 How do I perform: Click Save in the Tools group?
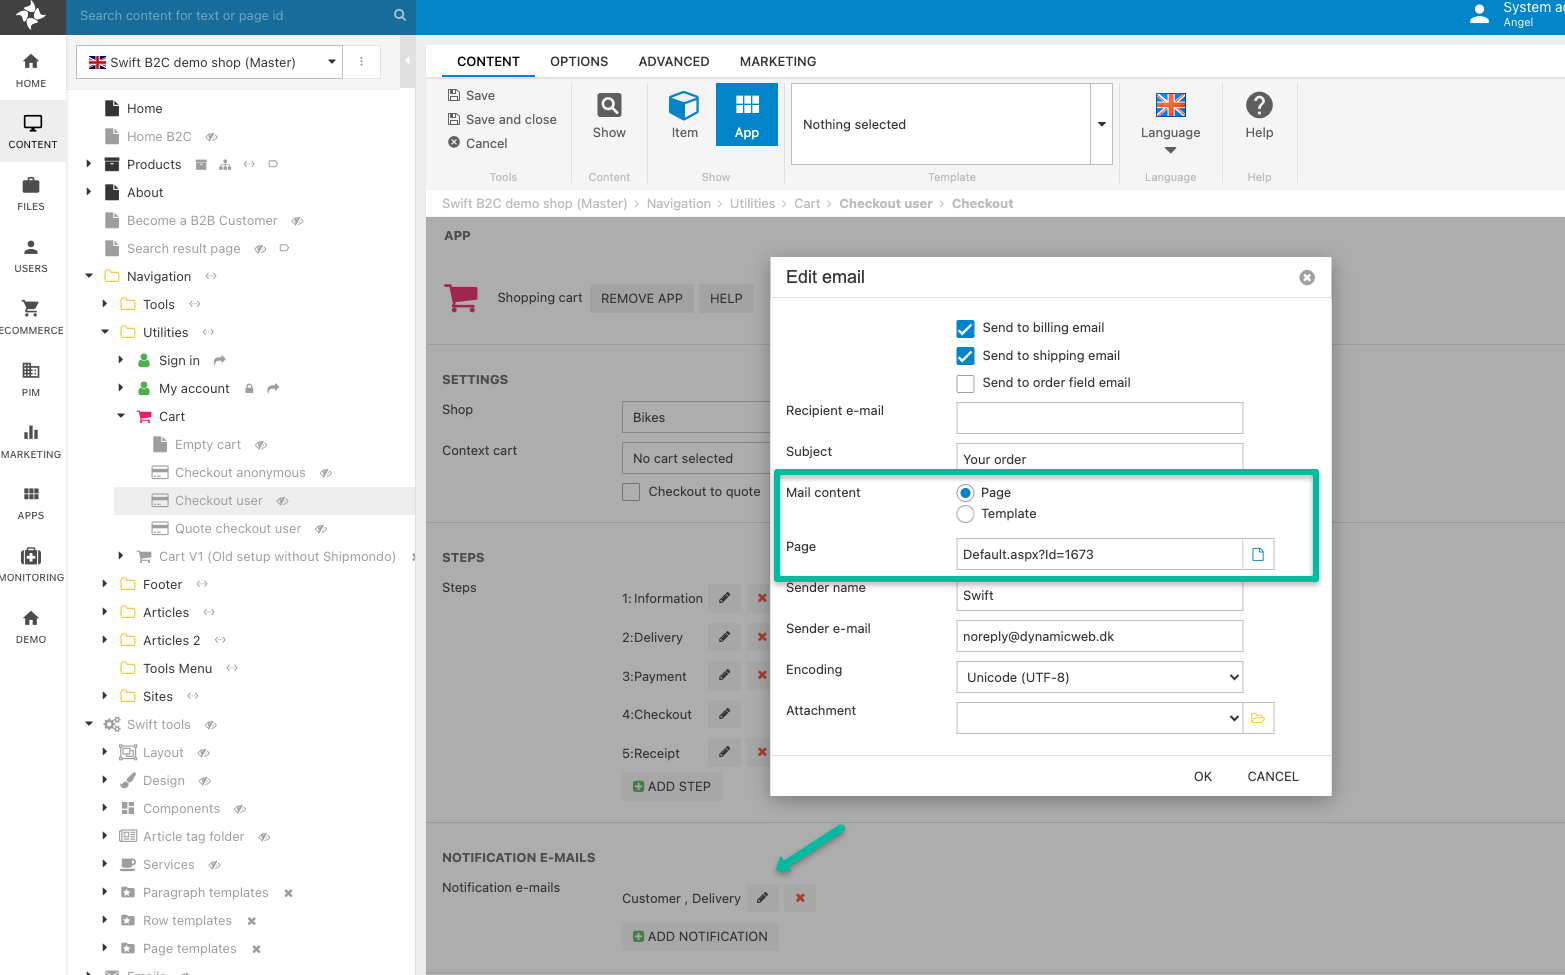471,95
